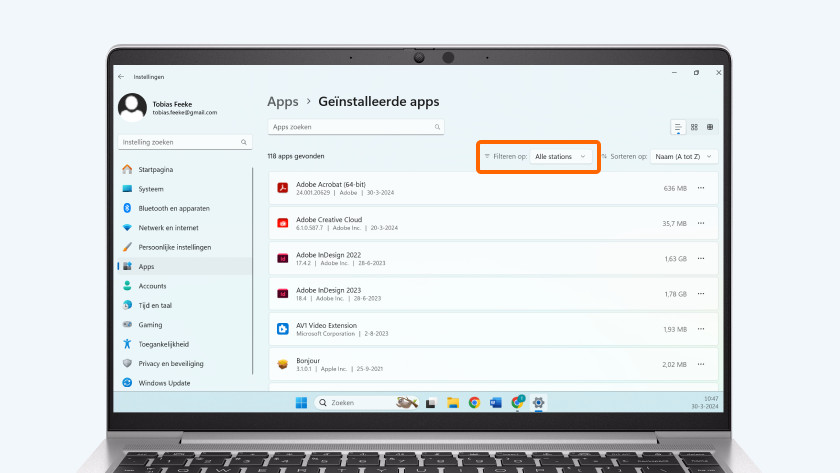
Task: Open the 'Naam (A tot Z)' sort dropdown
Action: tap(683, 157)
